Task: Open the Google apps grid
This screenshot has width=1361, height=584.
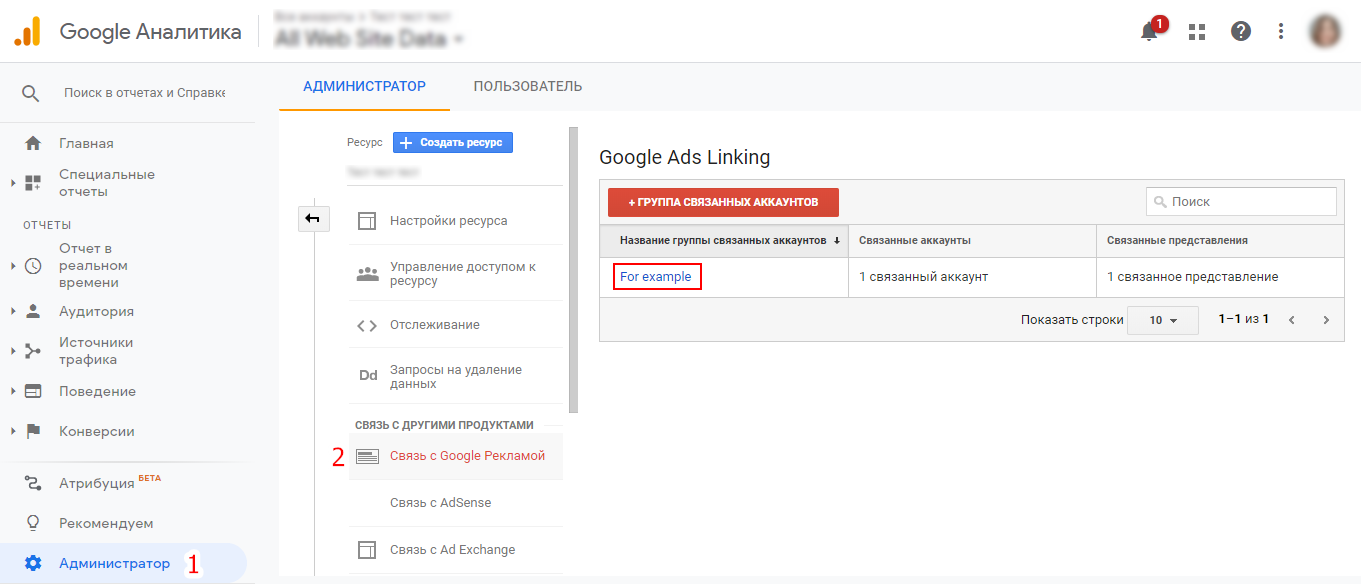Action: coord(1197,31)
